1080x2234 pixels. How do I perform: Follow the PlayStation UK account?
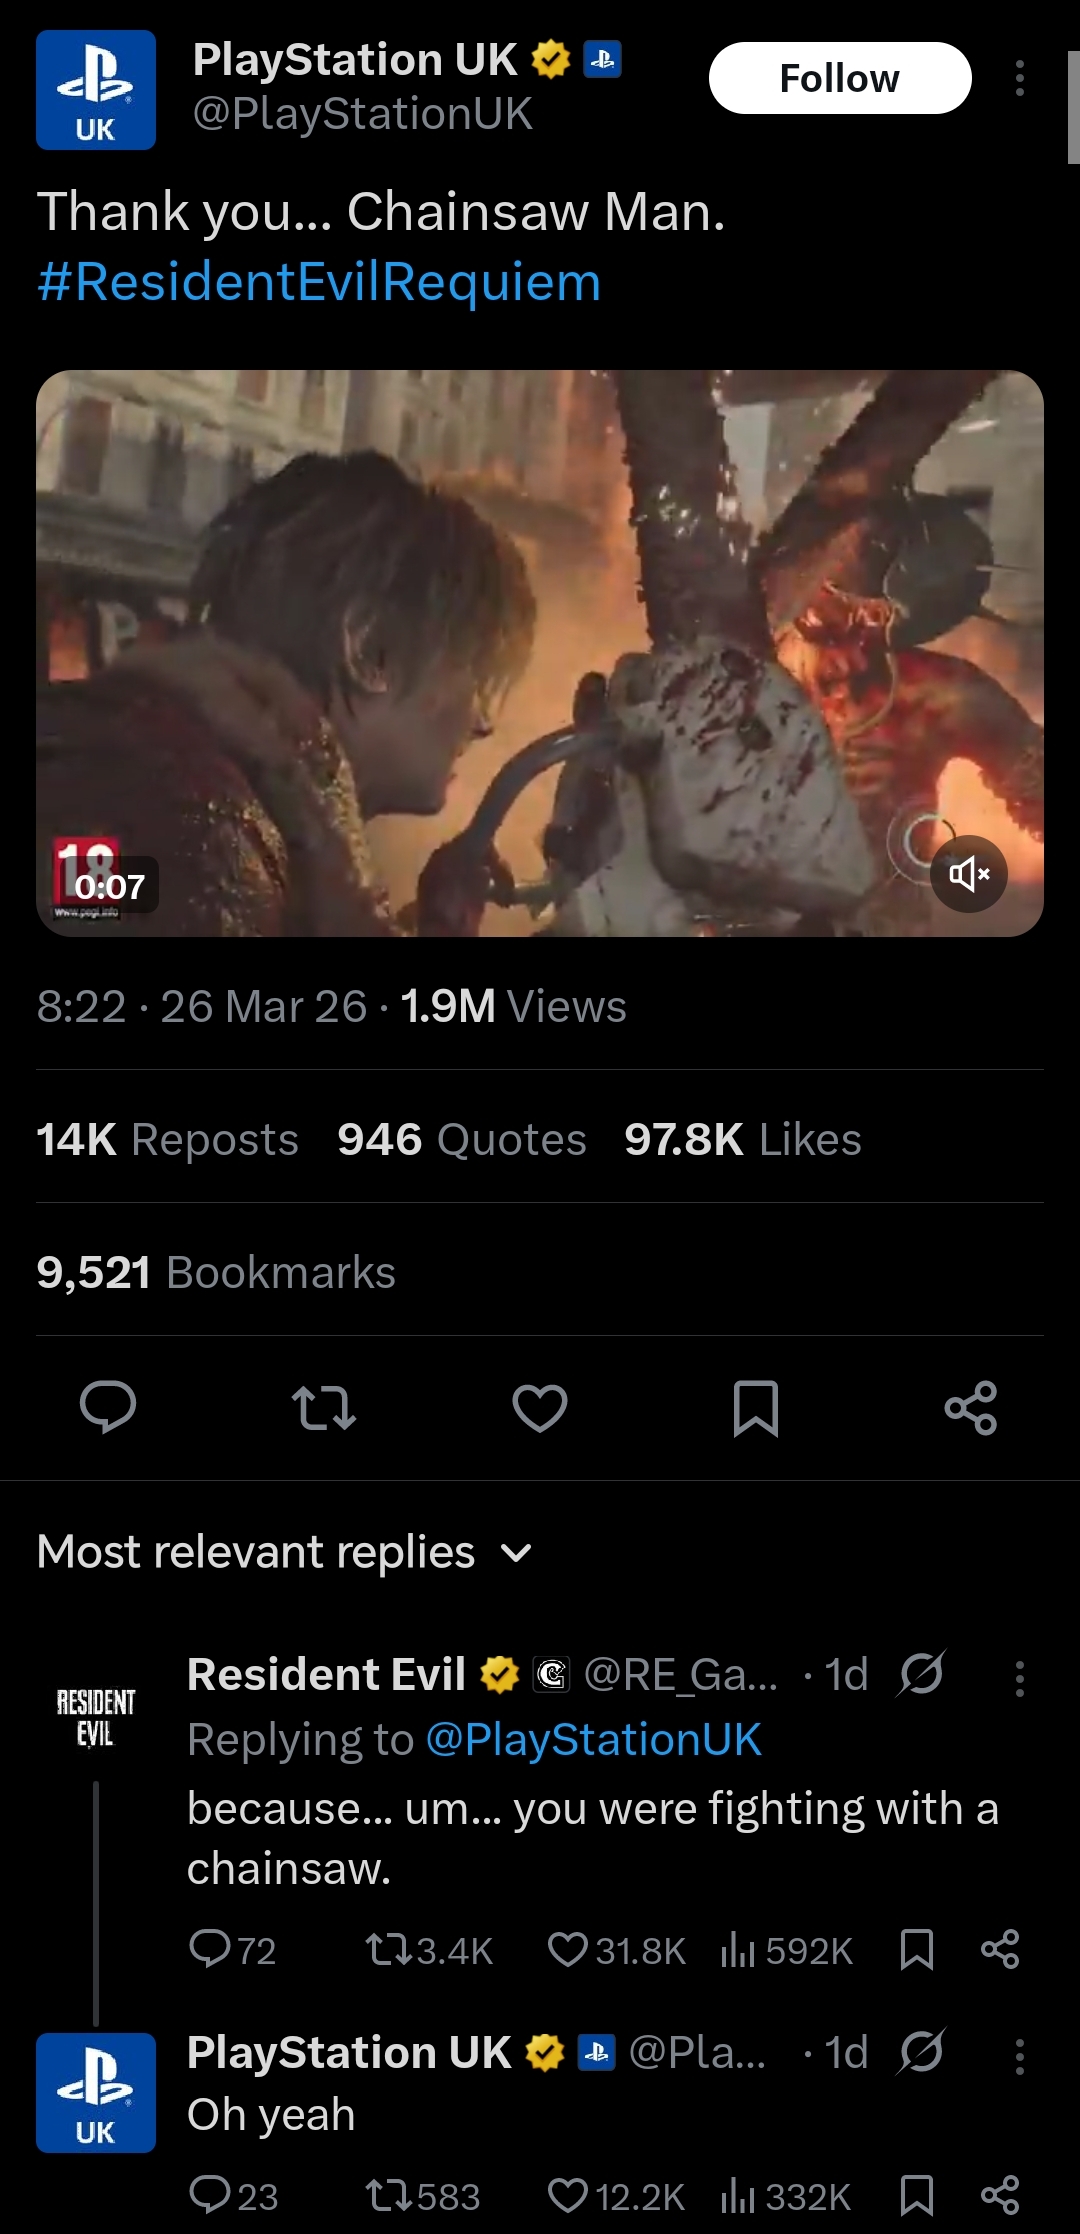tap(840, 78)
